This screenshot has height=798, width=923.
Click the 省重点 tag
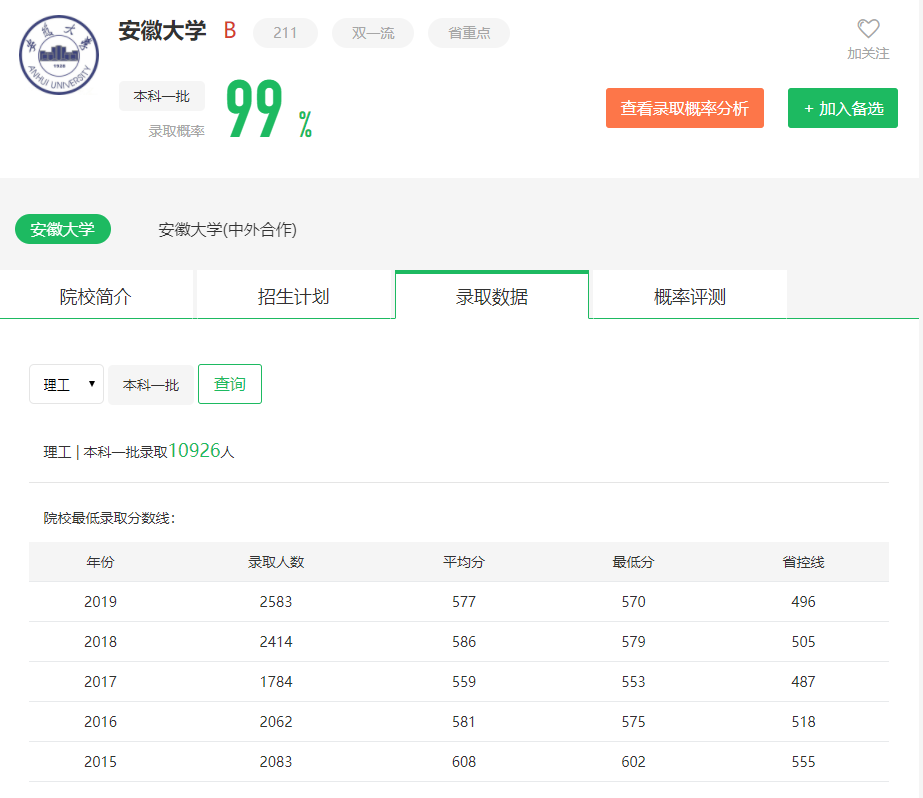pyautogui.click(x=469, y=33)
